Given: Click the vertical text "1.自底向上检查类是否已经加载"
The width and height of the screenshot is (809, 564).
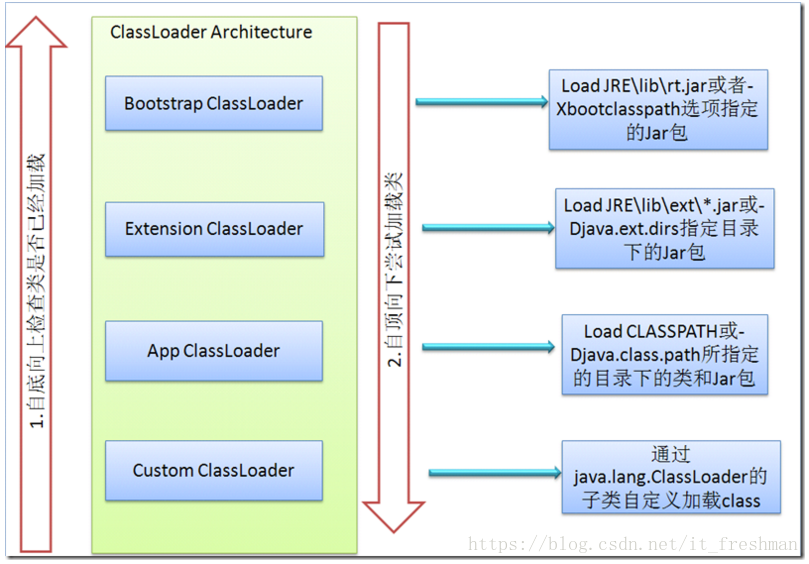Looking at the screenshot, I should click(x=37, y=291).
